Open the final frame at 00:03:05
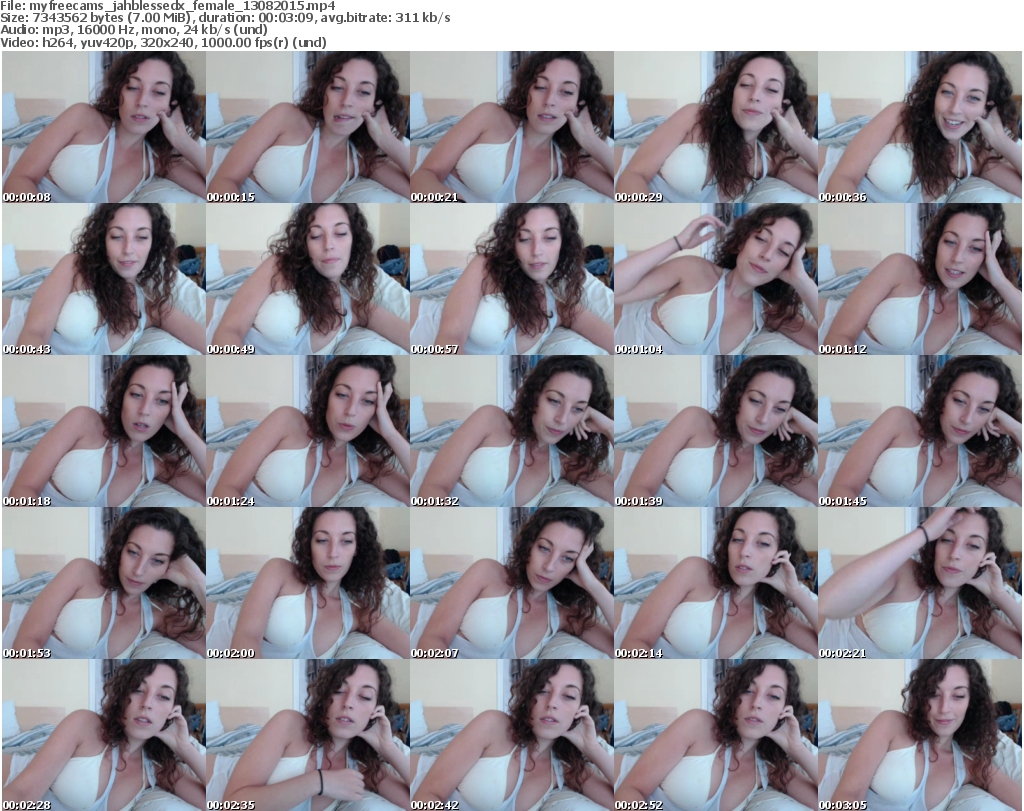This screenshot has height=811, width=1024. pyautogui.click(x=919, y=735)
